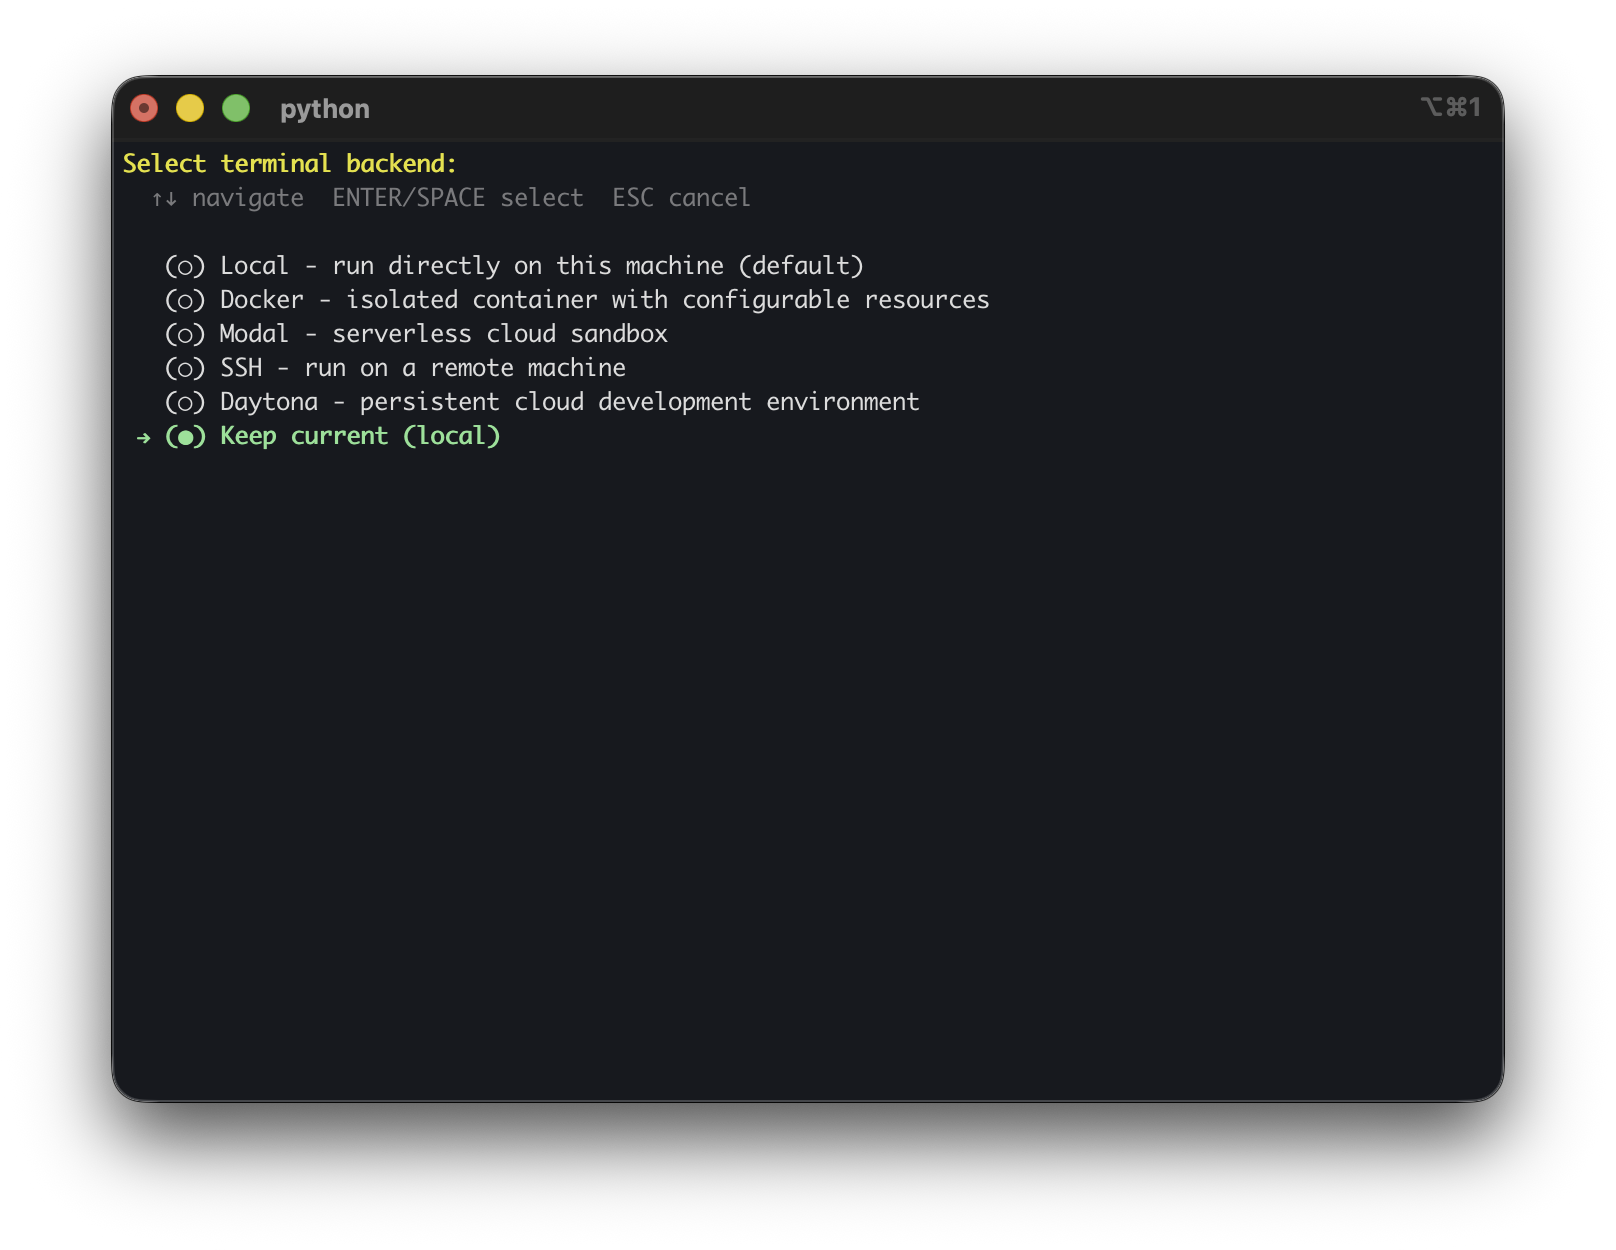Click the 'ENTER/SPACE select' hint text
1616x1250 pixels.
click(458, 198)
